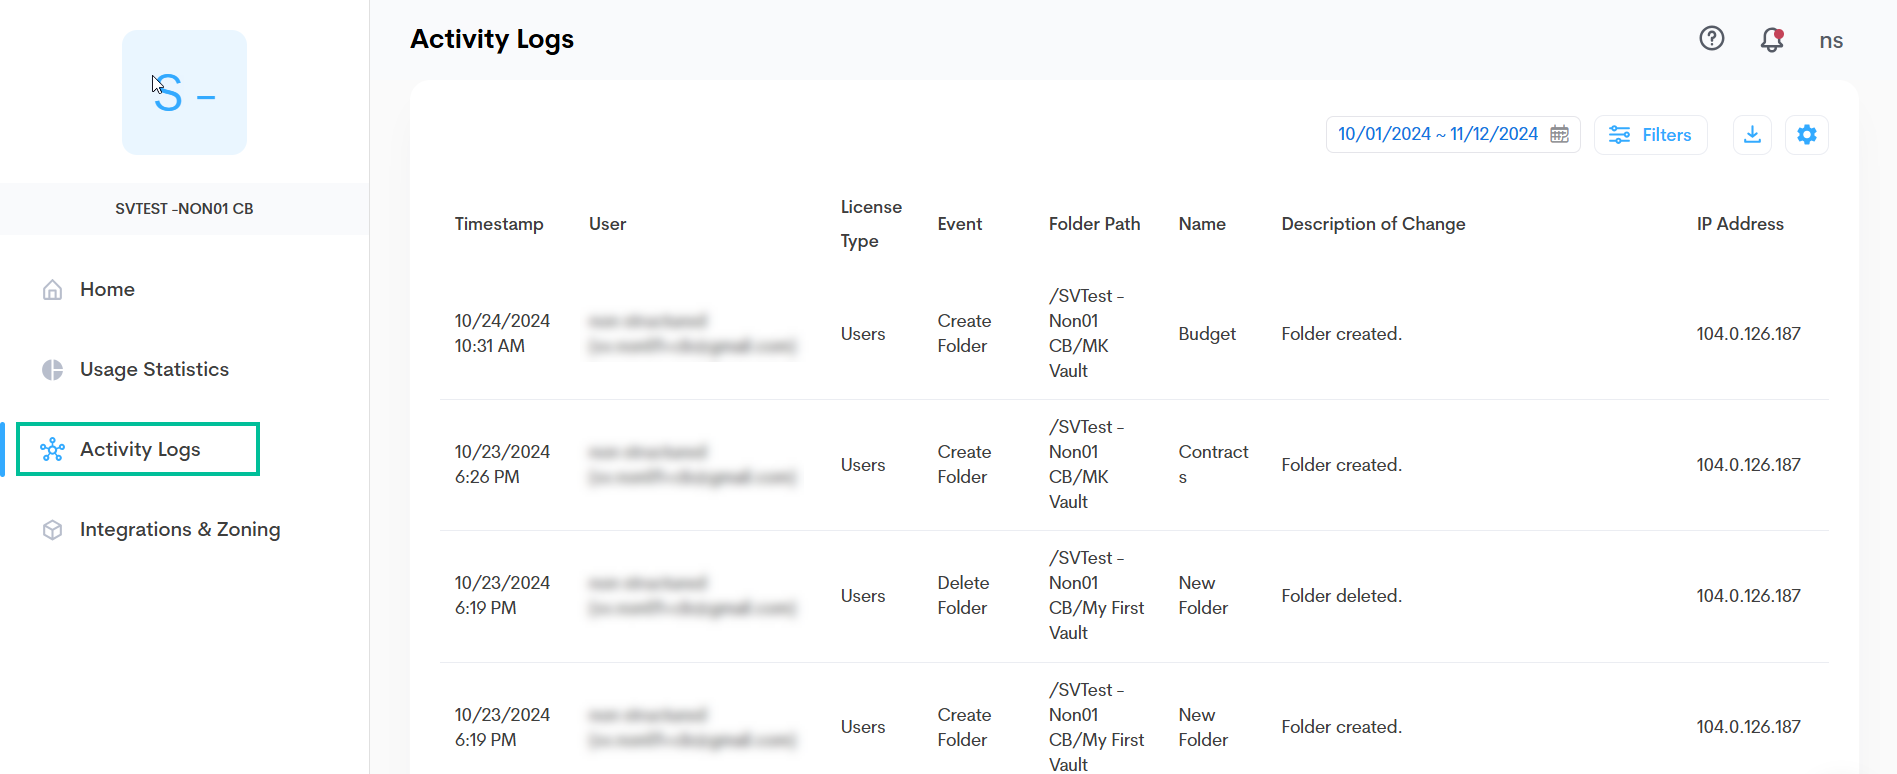Open Usage Statistics page
The image size is (1897, 774).
pyautogui.click(x=154, y=369)
